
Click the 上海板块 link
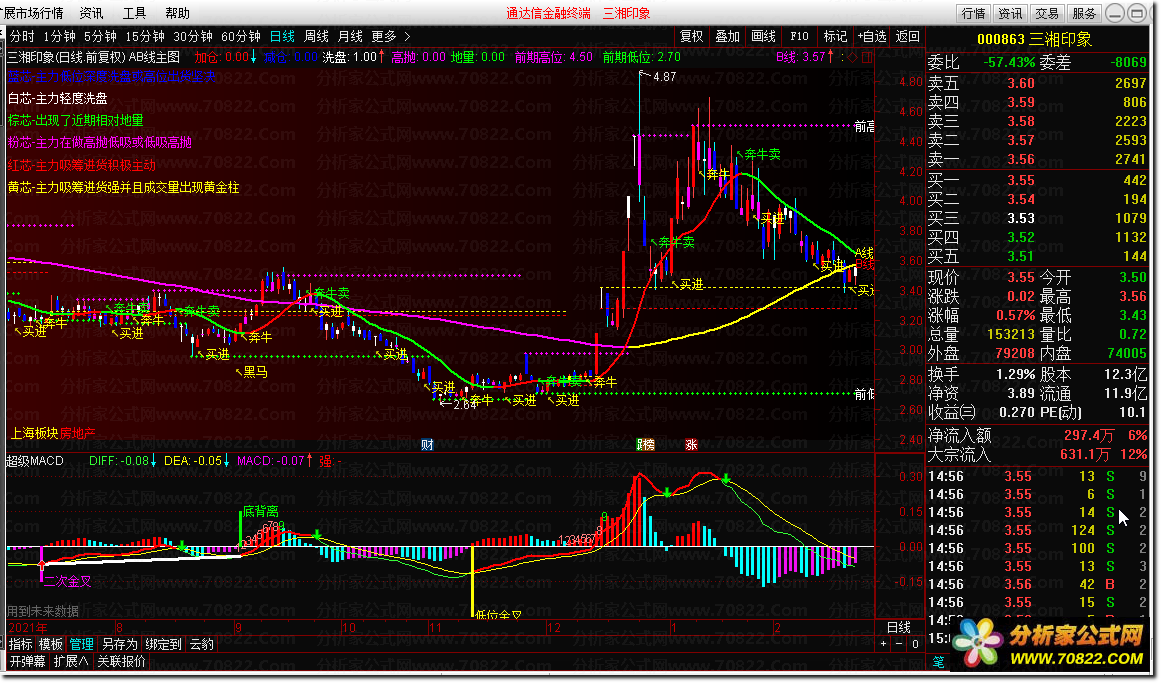click(34, 433)
